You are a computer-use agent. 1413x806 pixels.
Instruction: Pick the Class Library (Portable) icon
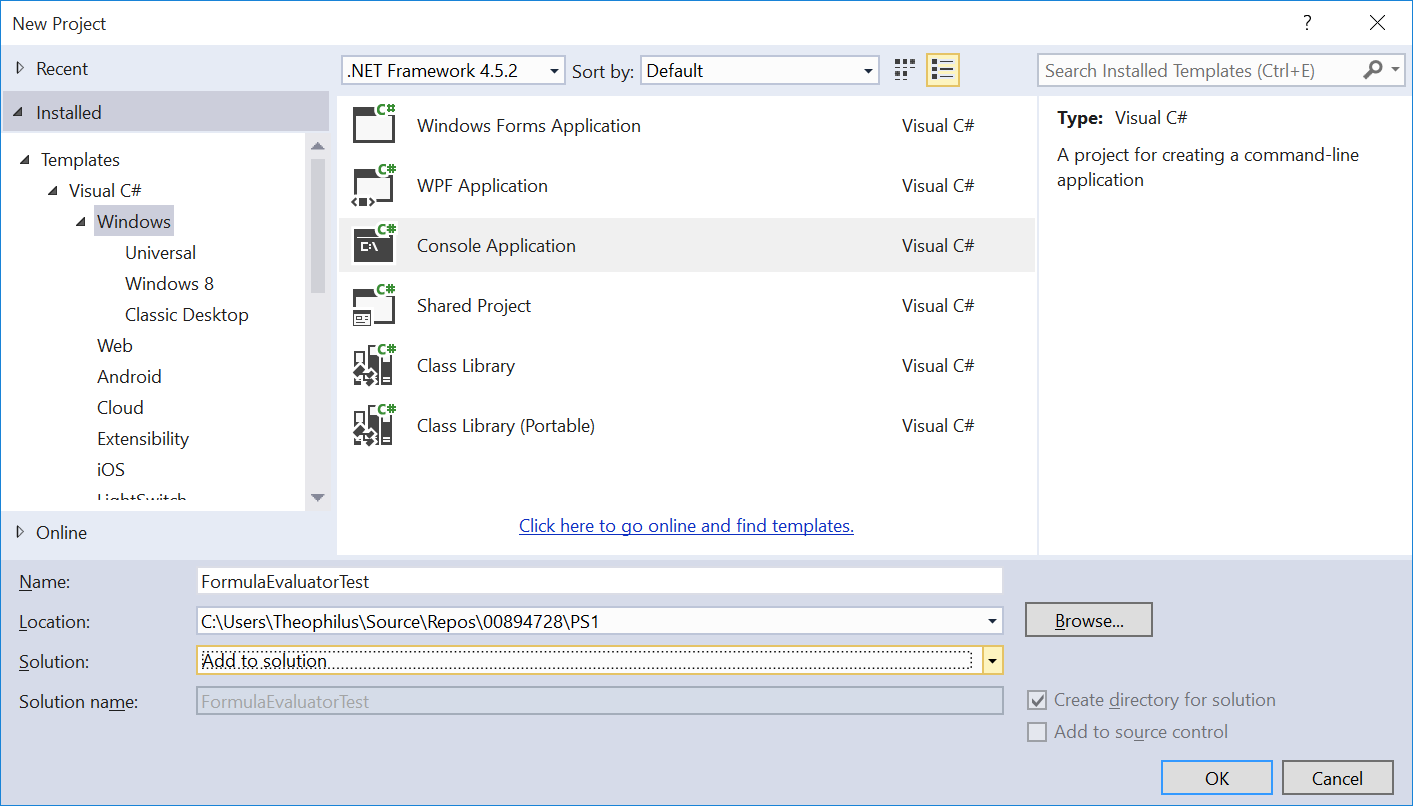click(x=375, y=425)
